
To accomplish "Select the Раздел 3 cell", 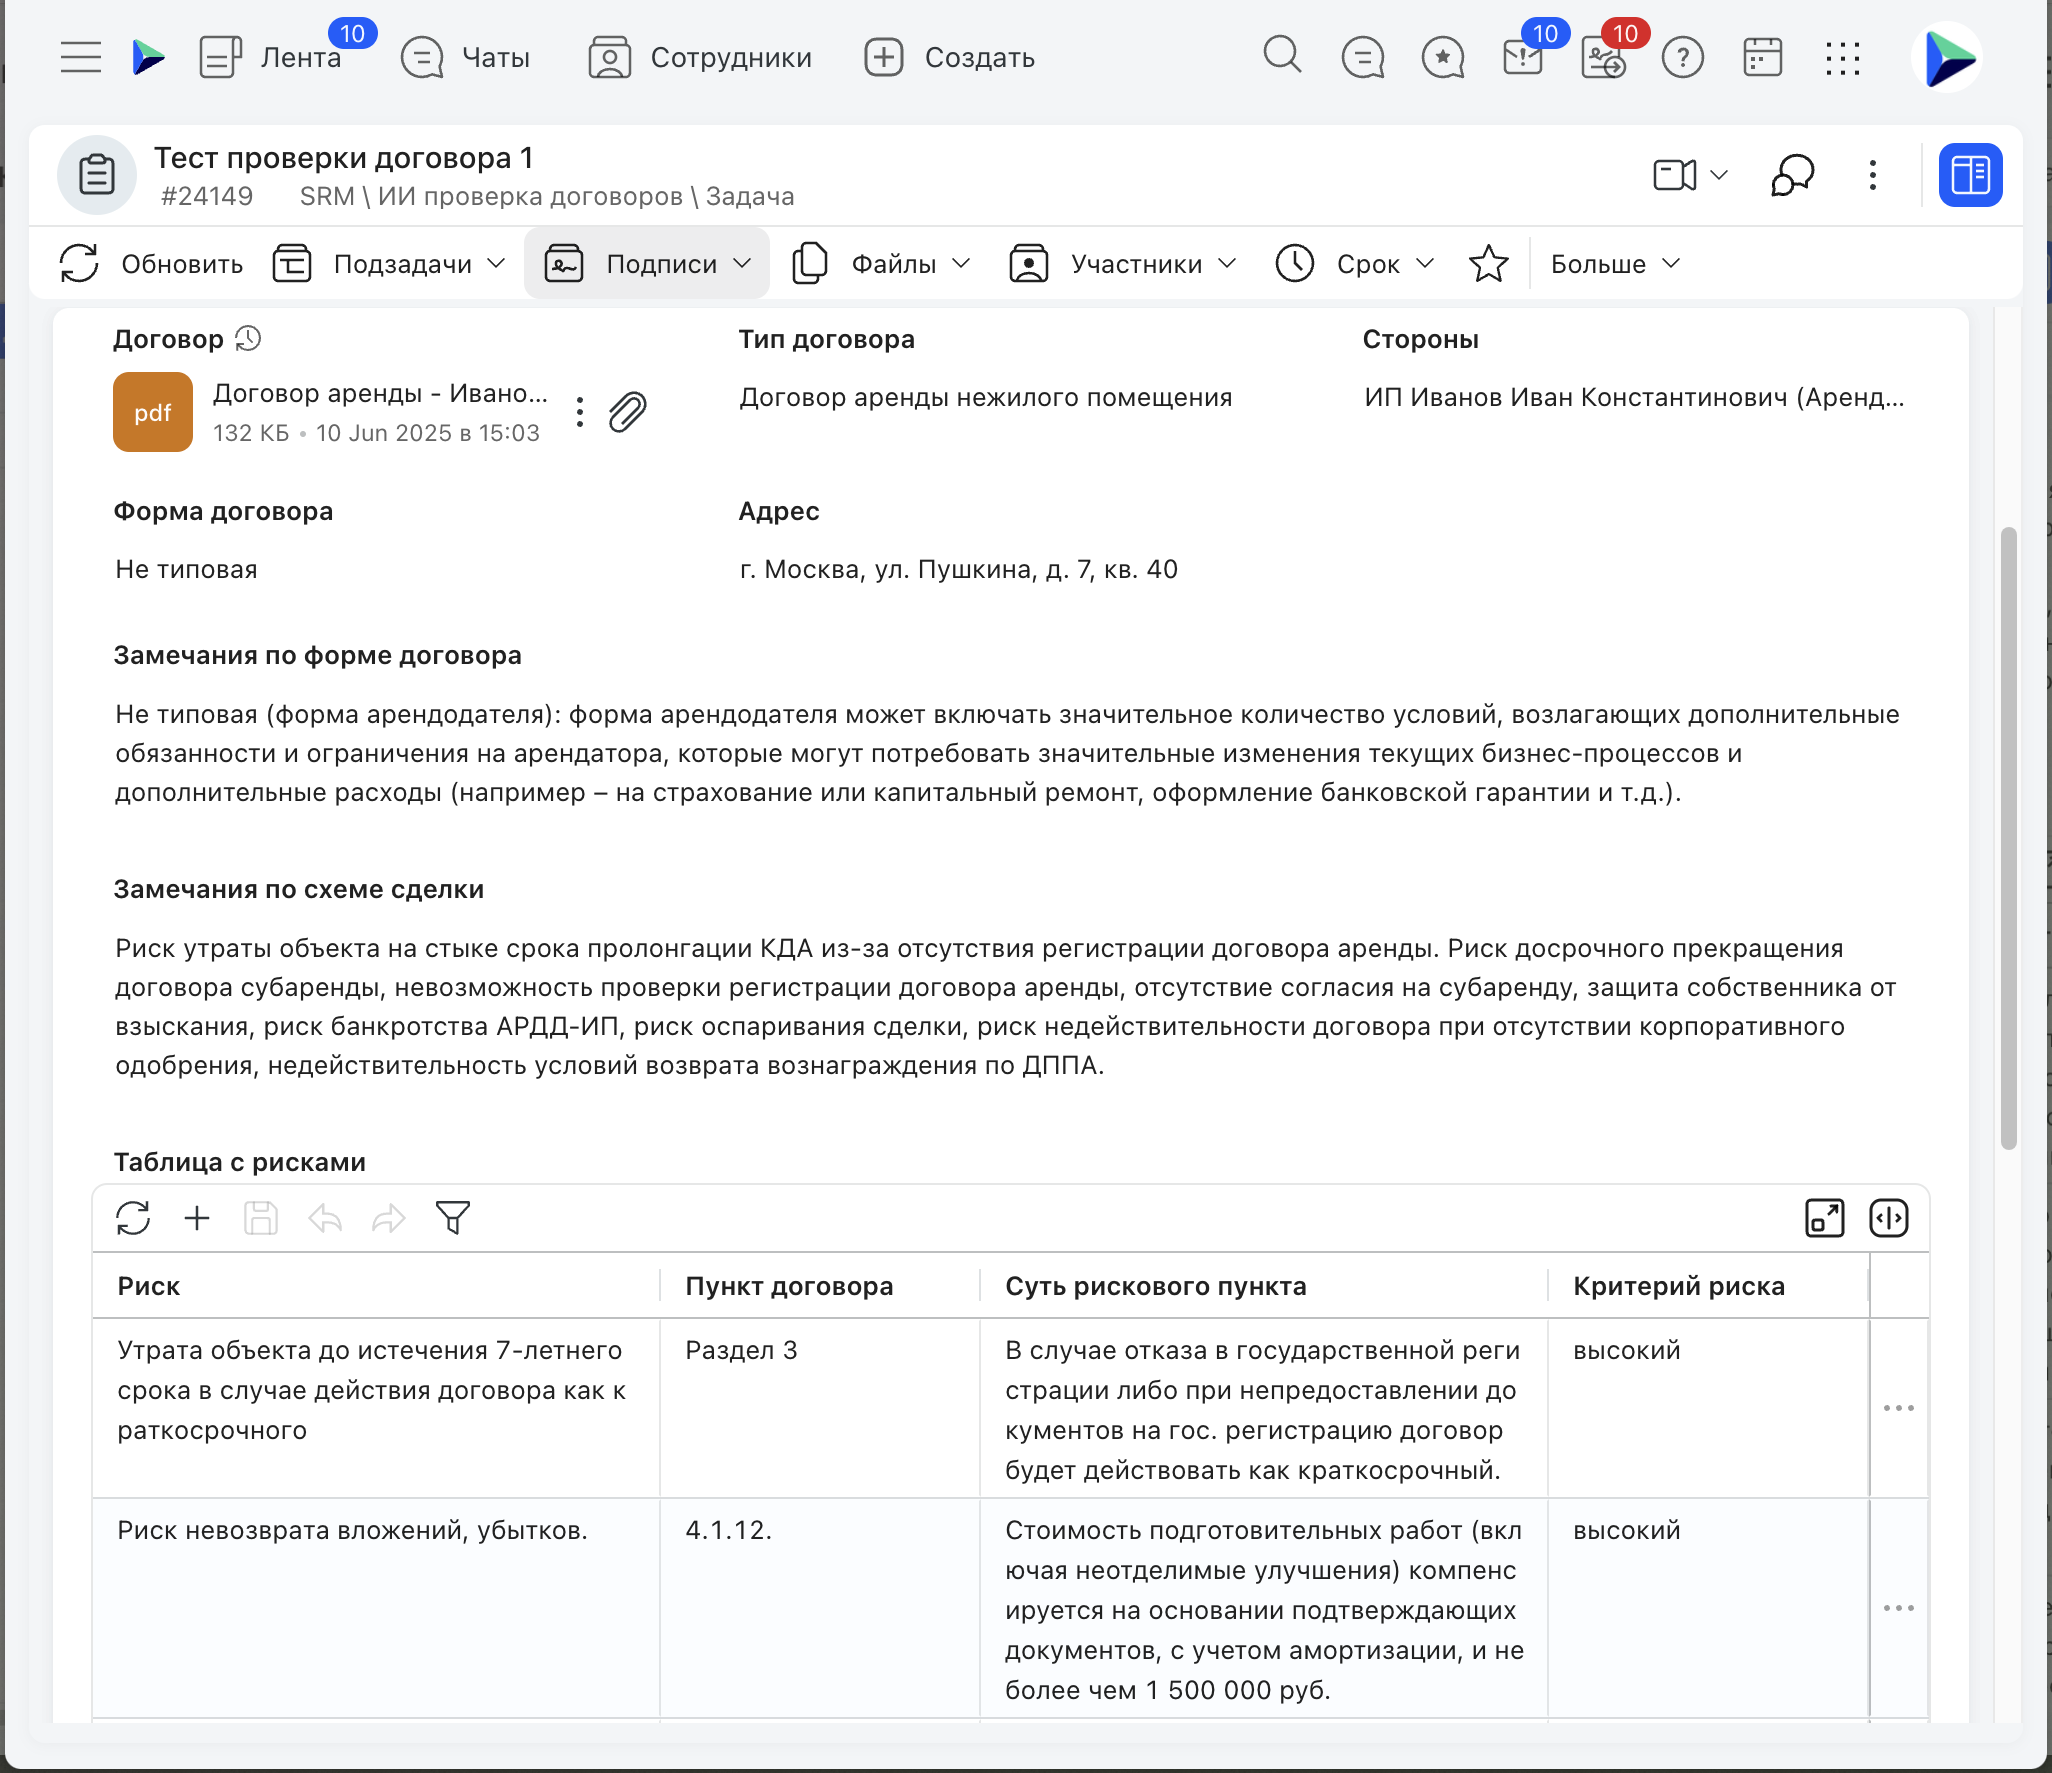I will pyautogui.click(x=820, y=1408).
